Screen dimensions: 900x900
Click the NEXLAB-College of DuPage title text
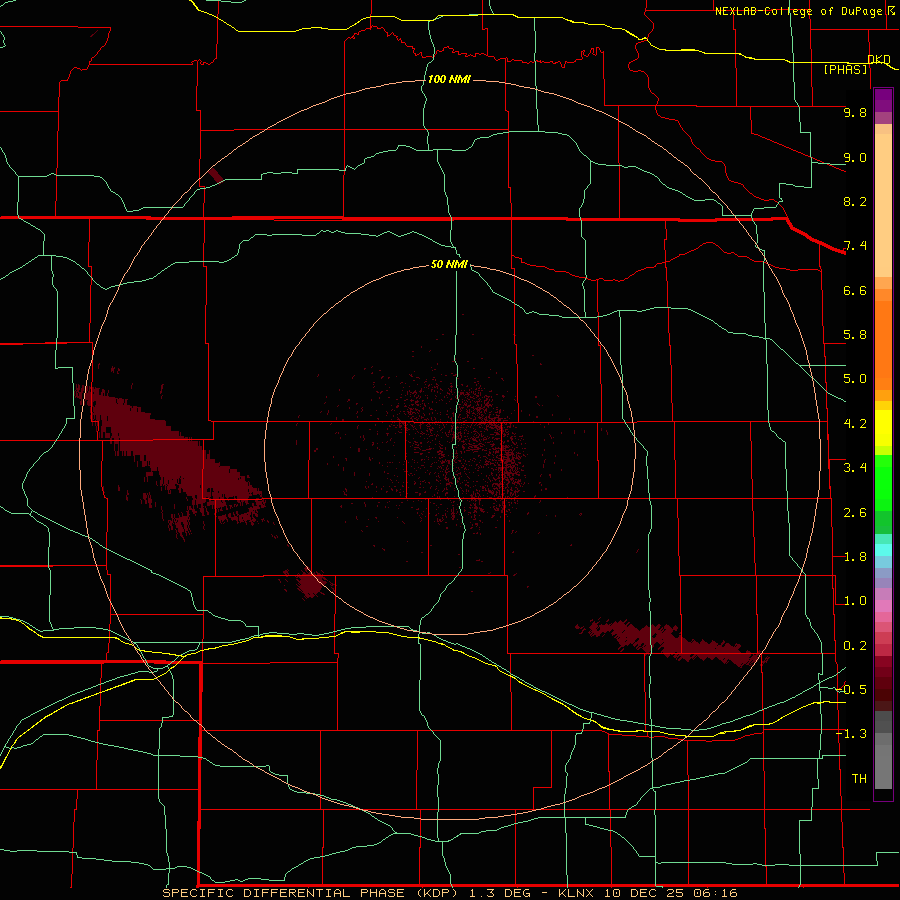point(799,11)
